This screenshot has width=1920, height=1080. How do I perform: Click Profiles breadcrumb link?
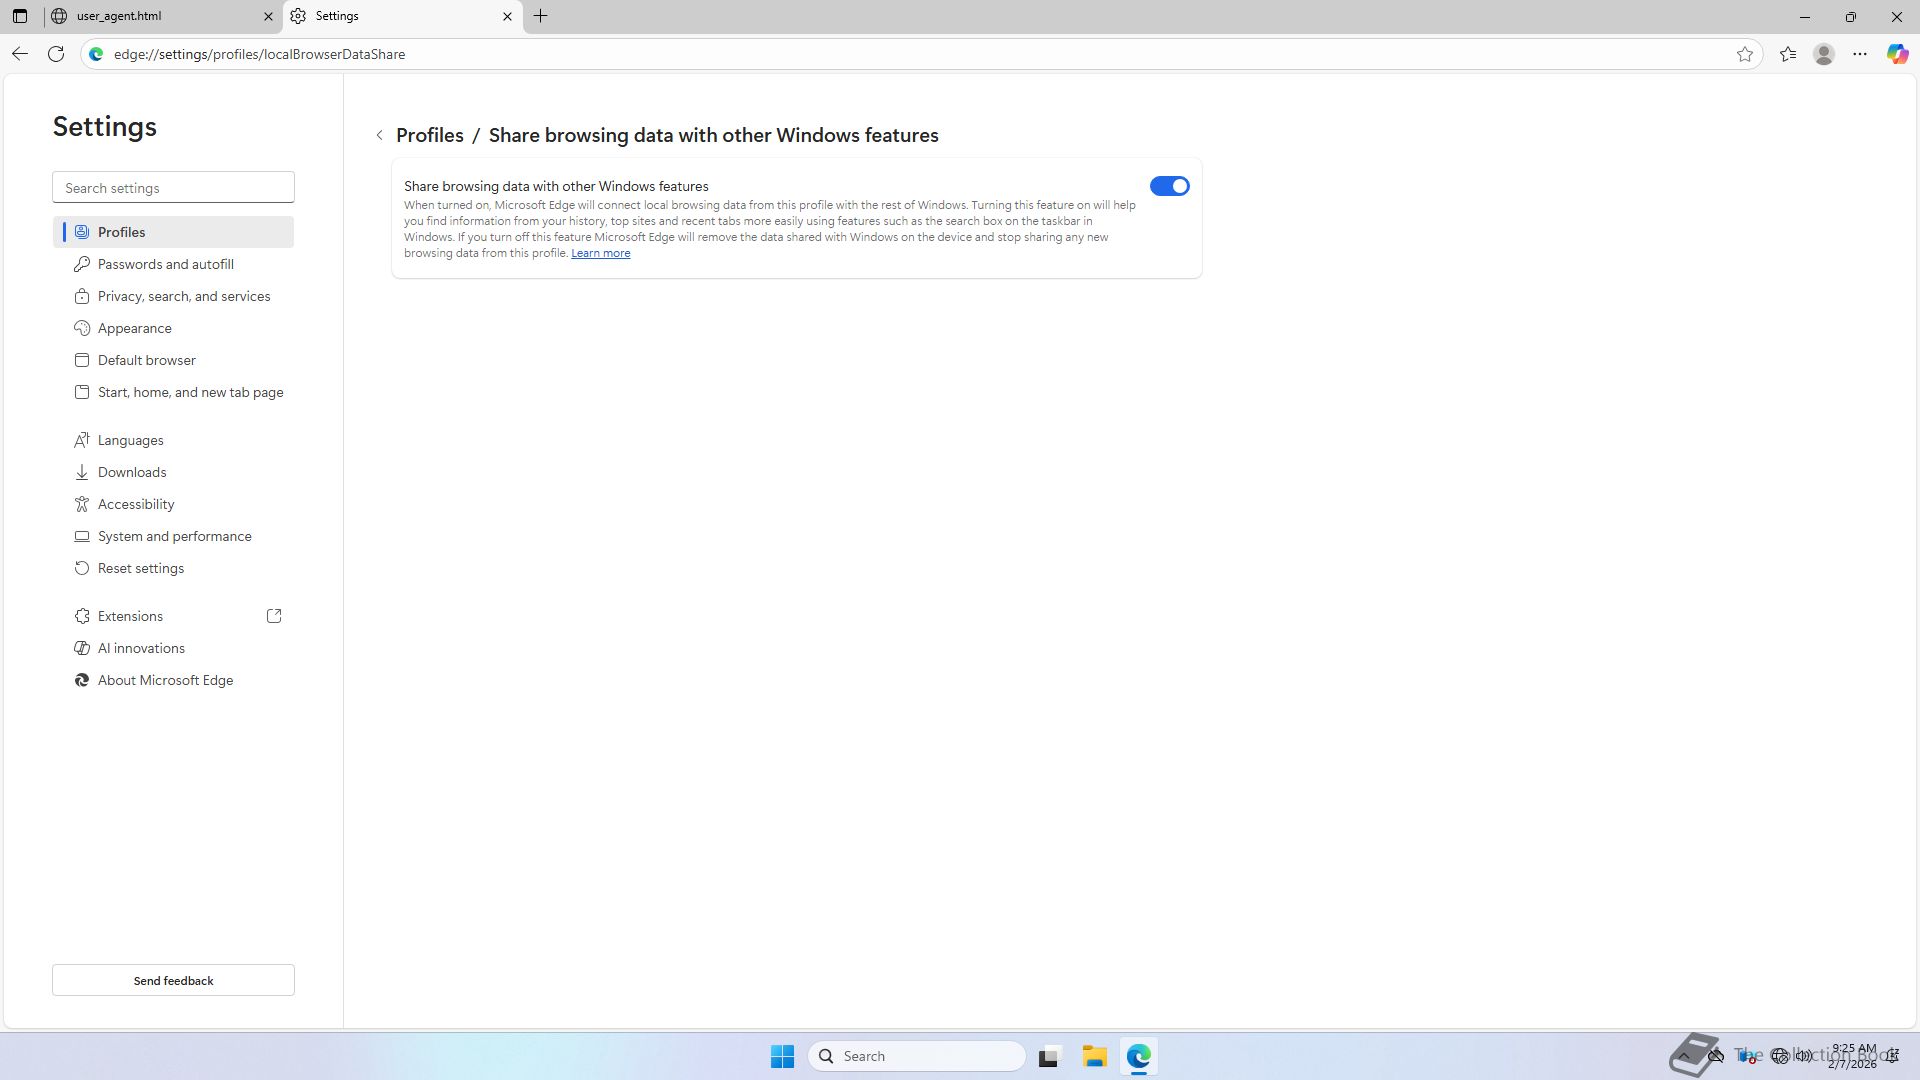tap(430, 135)
